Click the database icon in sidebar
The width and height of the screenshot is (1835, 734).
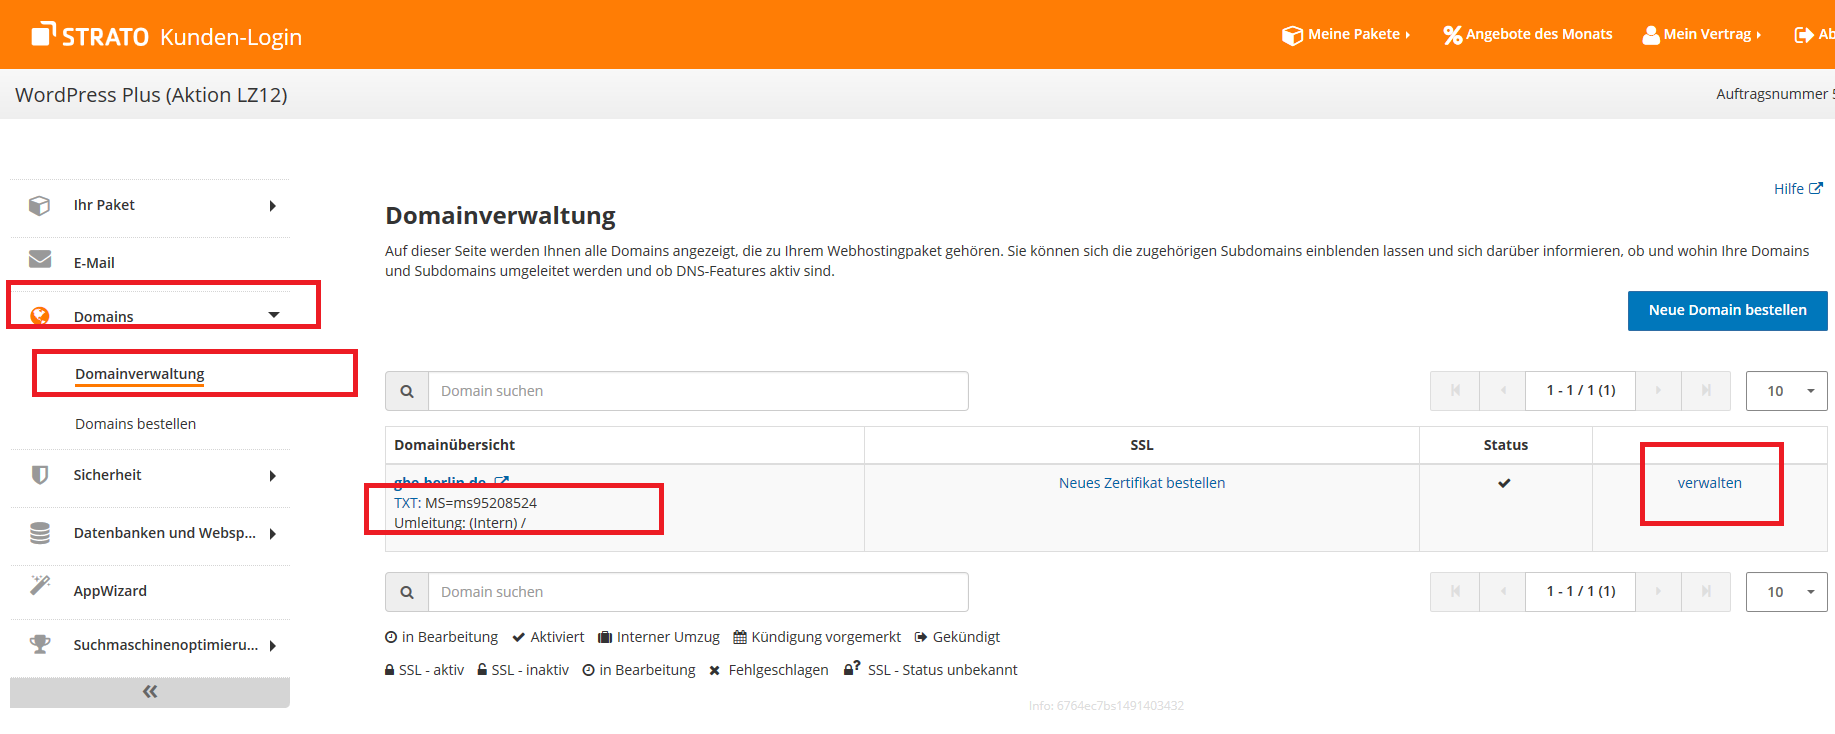pyautogui.click(x=40, y=533)
